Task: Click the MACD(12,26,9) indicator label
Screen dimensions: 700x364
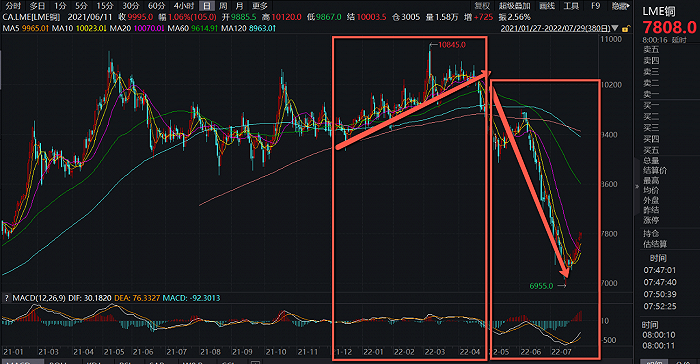Action: (39, 298)
